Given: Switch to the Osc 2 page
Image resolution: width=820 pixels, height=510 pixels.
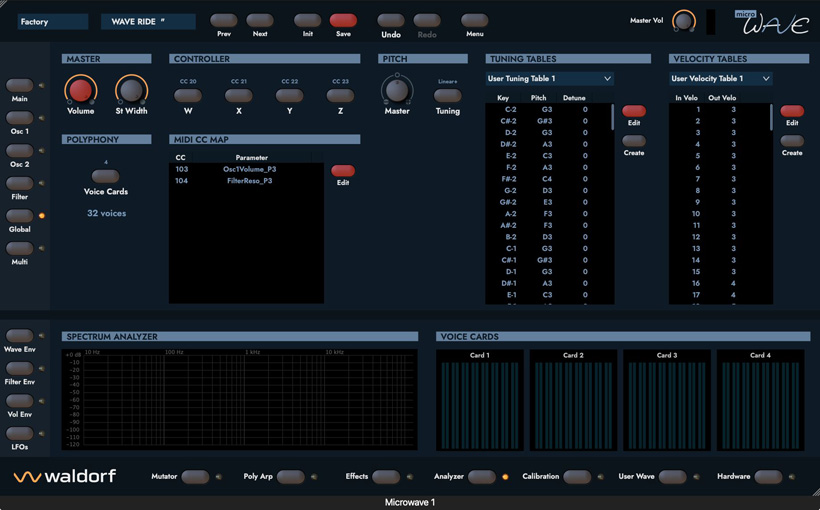Looking at the screenshot, I should click(19, 151).
